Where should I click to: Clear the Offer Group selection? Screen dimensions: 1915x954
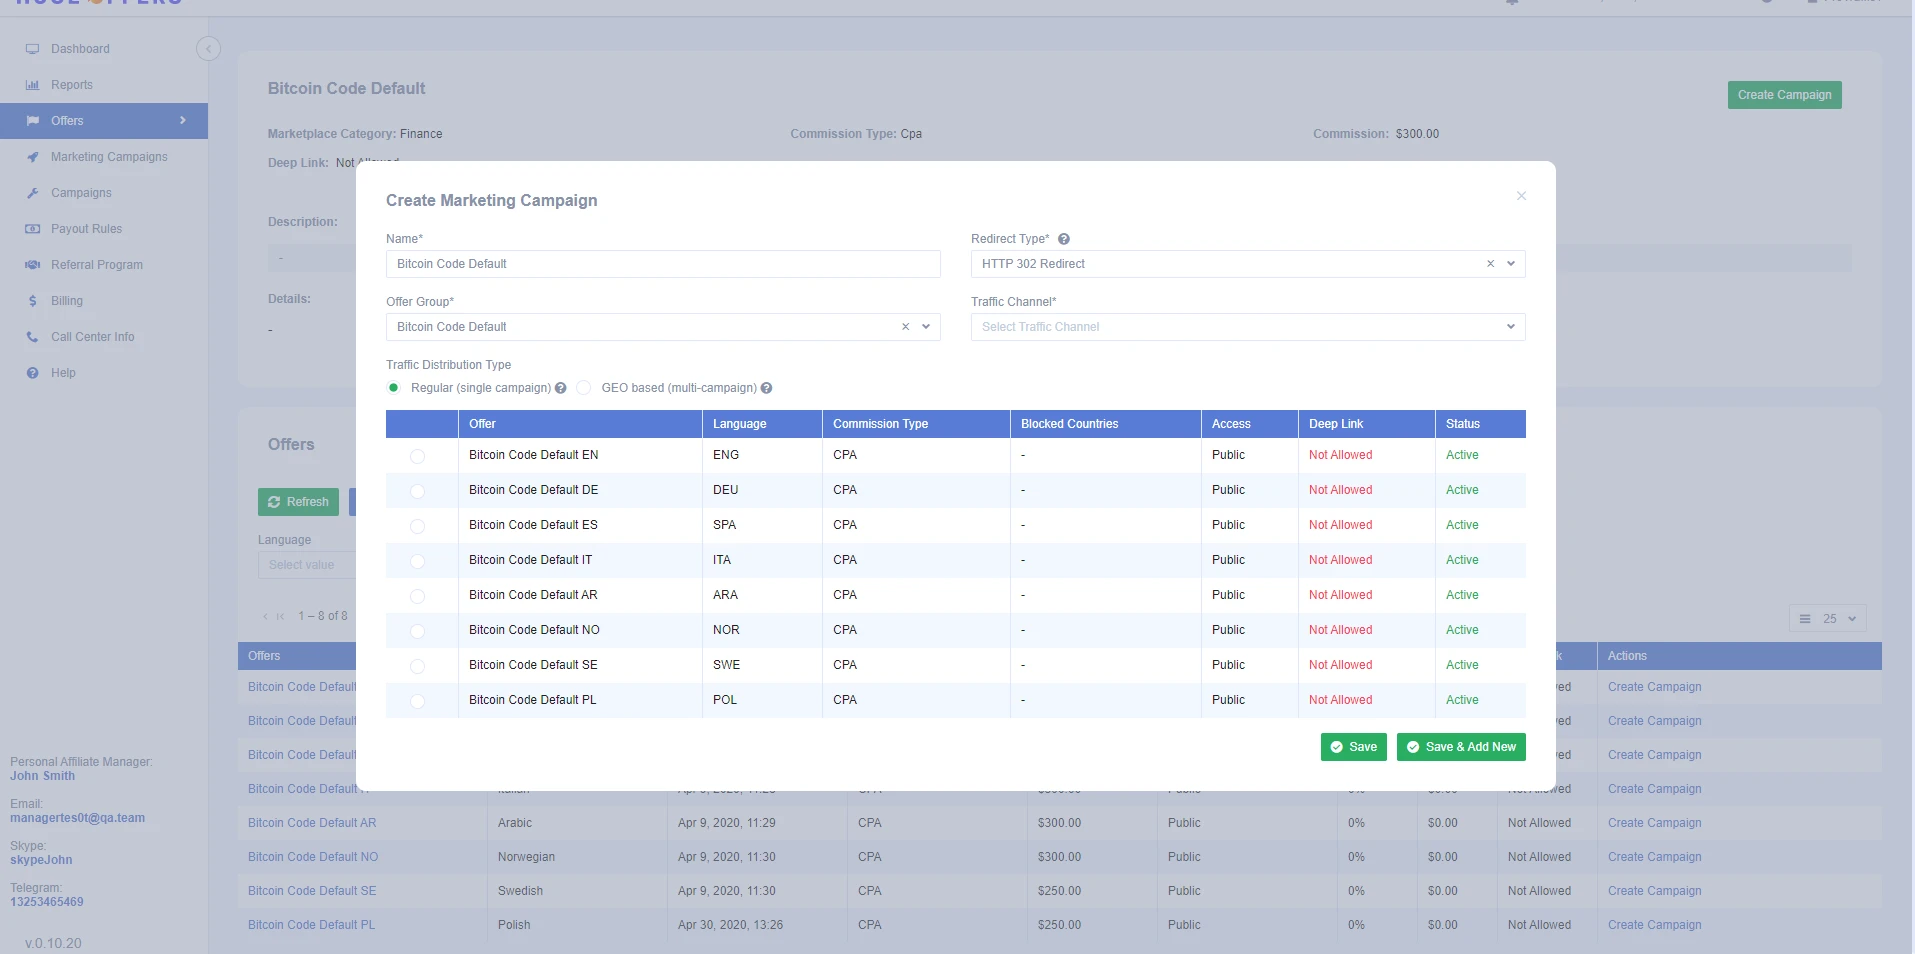[905, 327]
